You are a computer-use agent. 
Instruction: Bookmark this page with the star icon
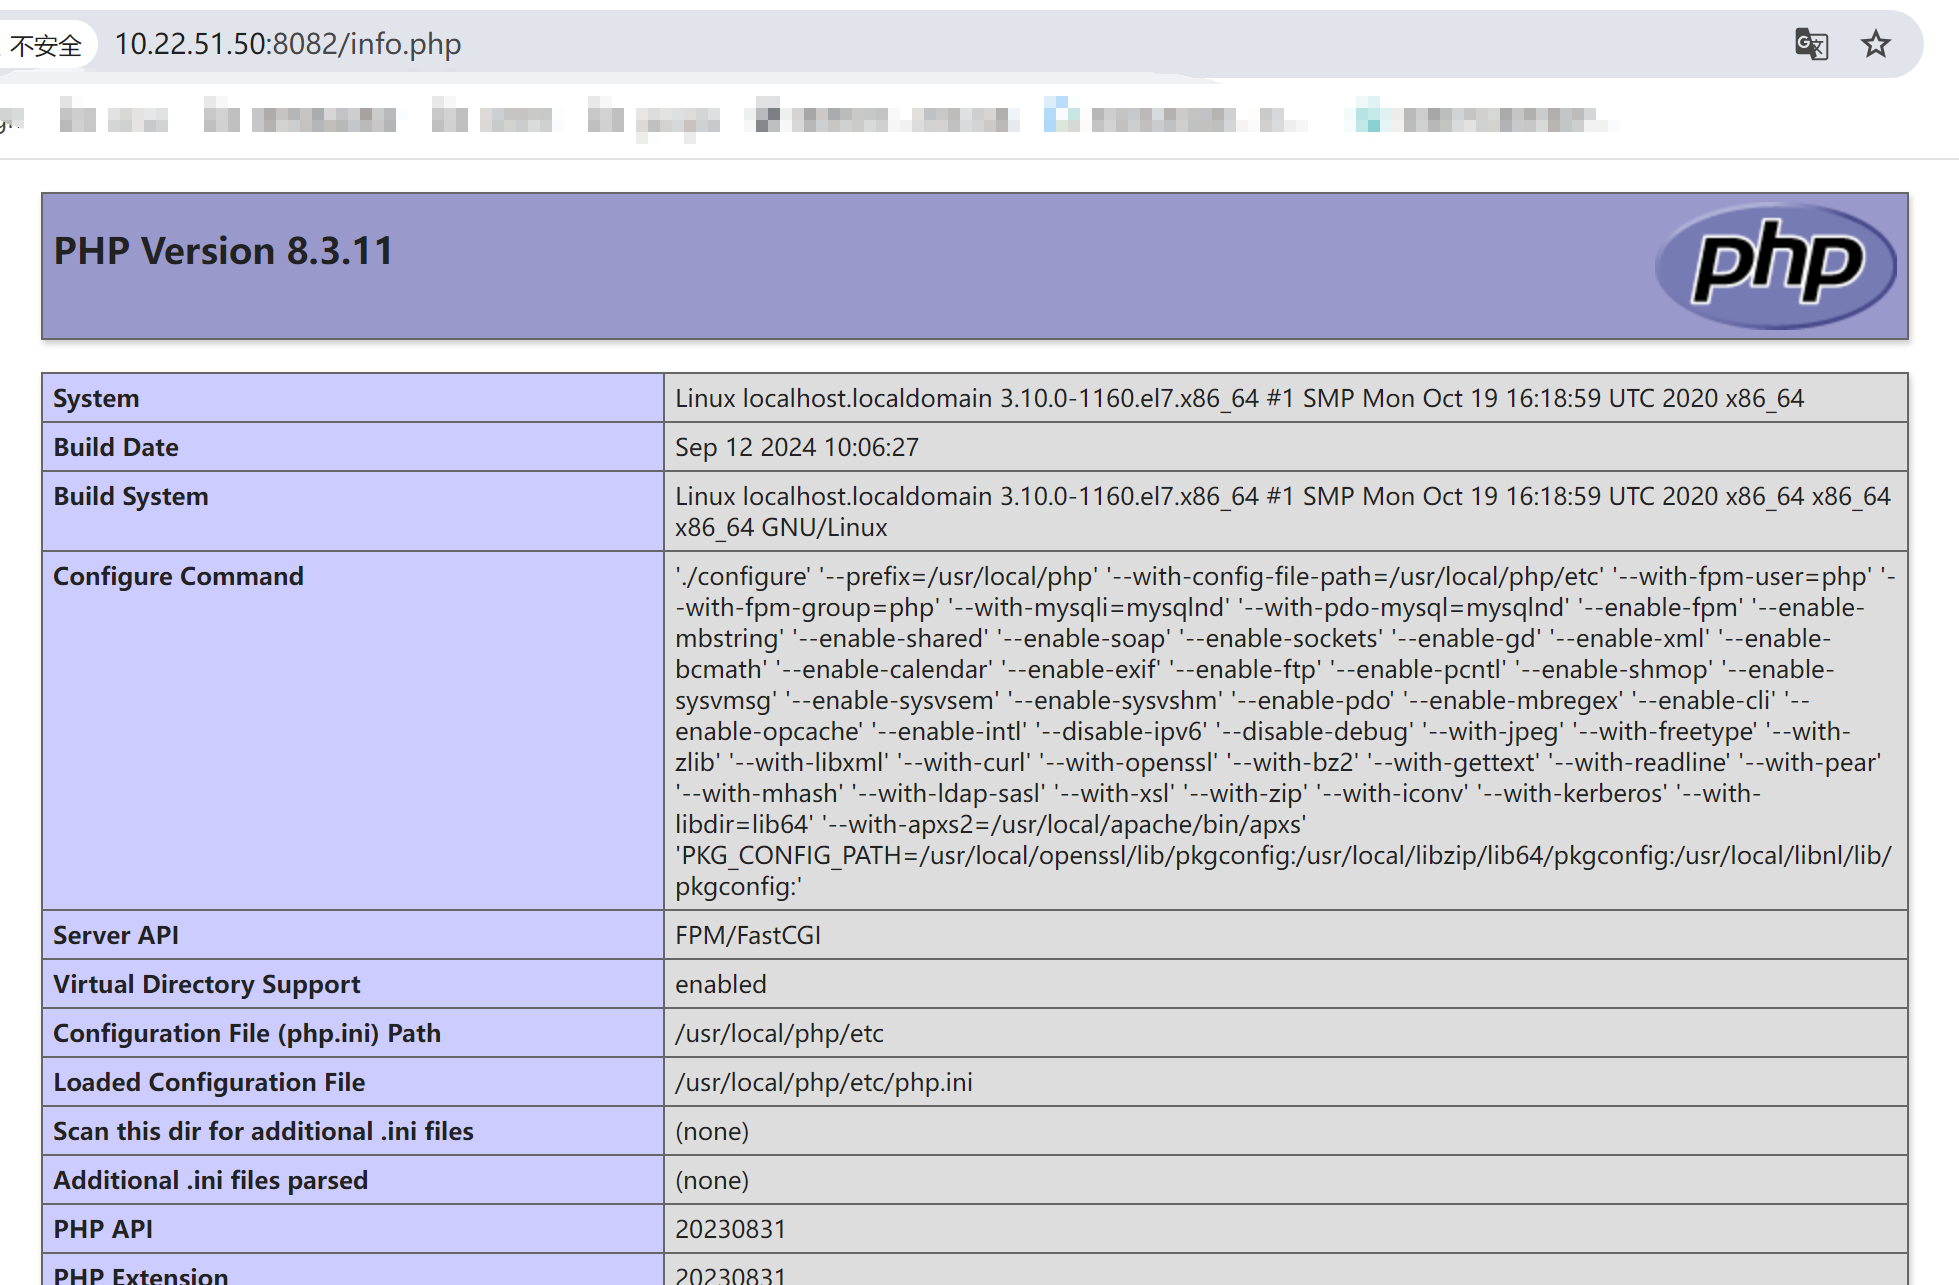tap(1875, 45)
